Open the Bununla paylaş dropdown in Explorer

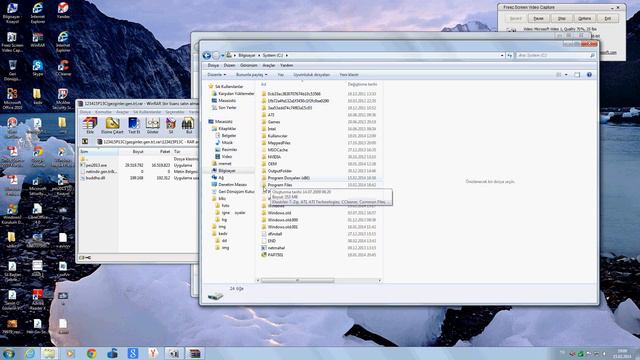pos(251,75)
